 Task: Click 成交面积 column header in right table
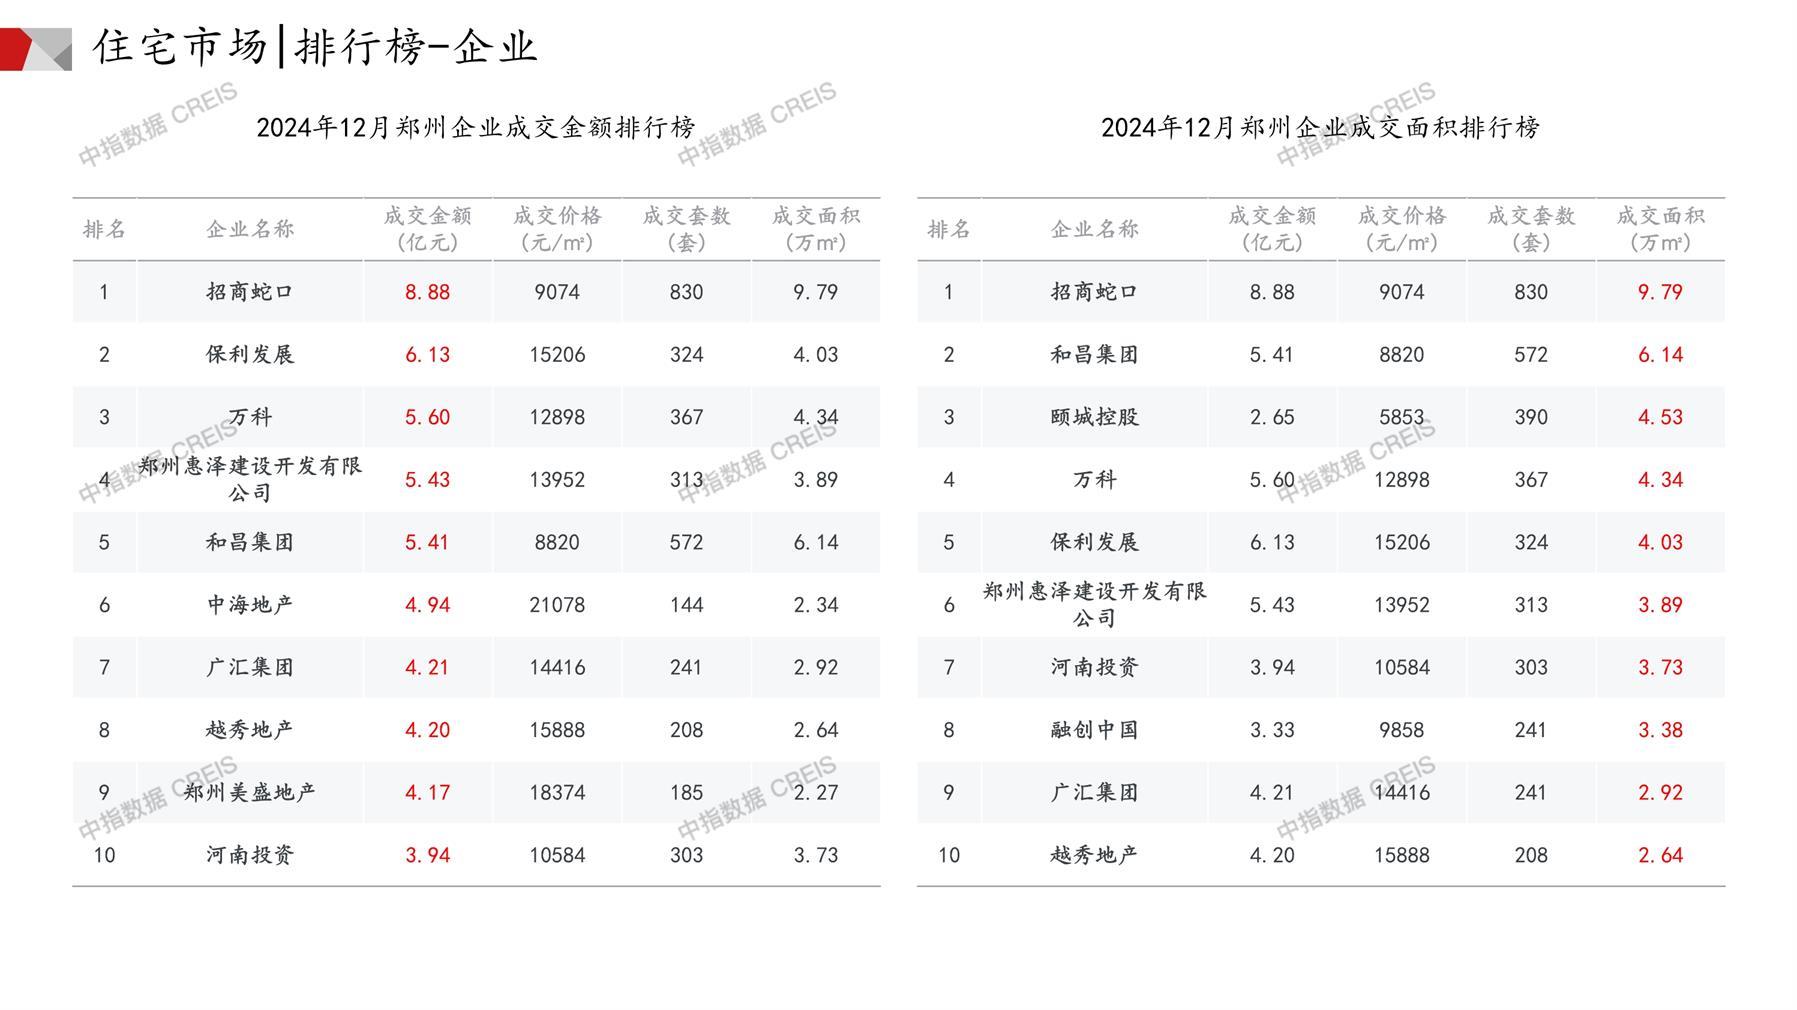(x=1660, y=229)
